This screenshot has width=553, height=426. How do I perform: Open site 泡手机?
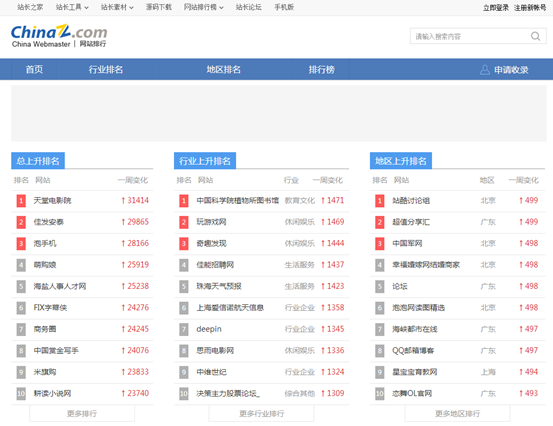point(45,243)
